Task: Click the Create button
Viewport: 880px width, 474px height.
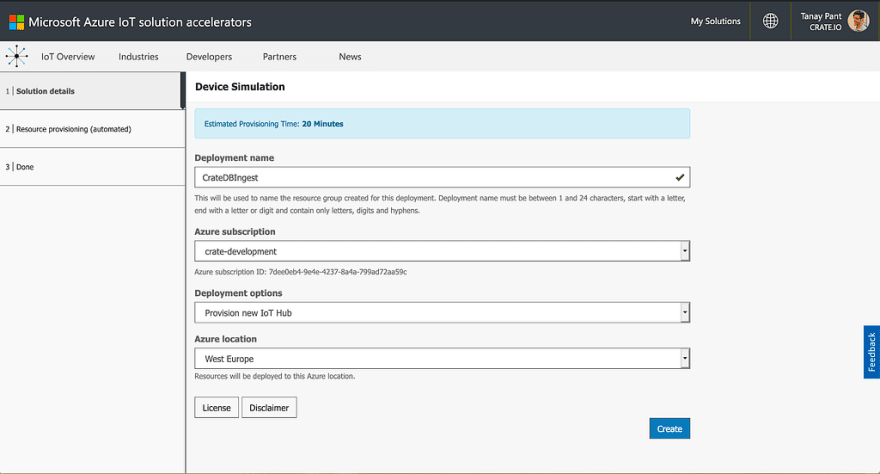Action: click(x=670, y=429)
